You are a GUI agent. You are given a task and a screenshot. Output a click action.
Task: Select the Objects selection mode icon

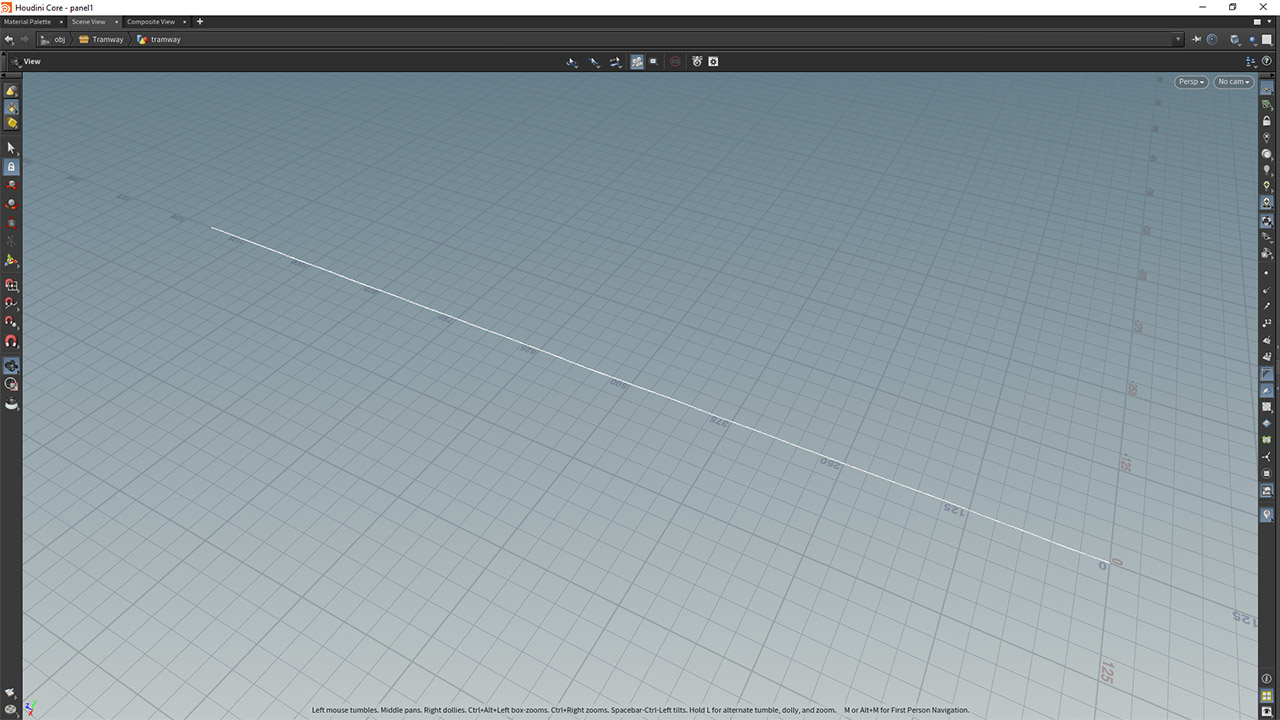[11, 90]
